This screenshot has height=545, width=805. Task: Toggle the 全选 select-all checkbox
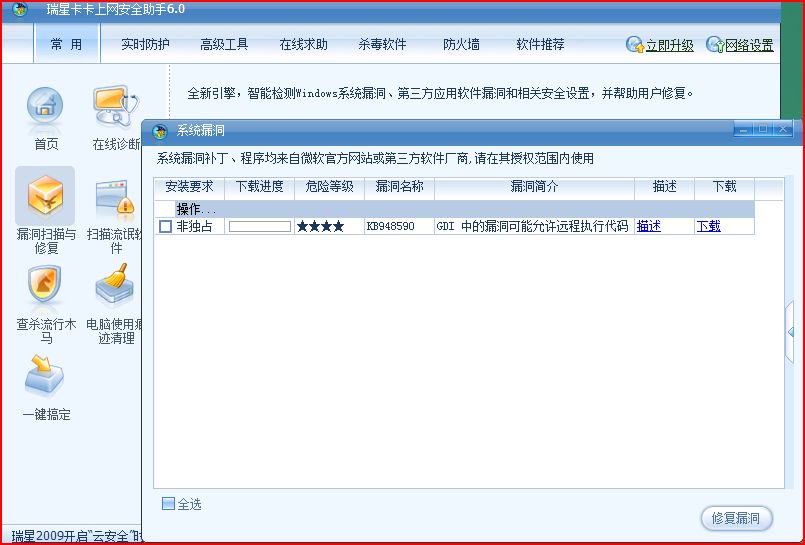(168, 503)
